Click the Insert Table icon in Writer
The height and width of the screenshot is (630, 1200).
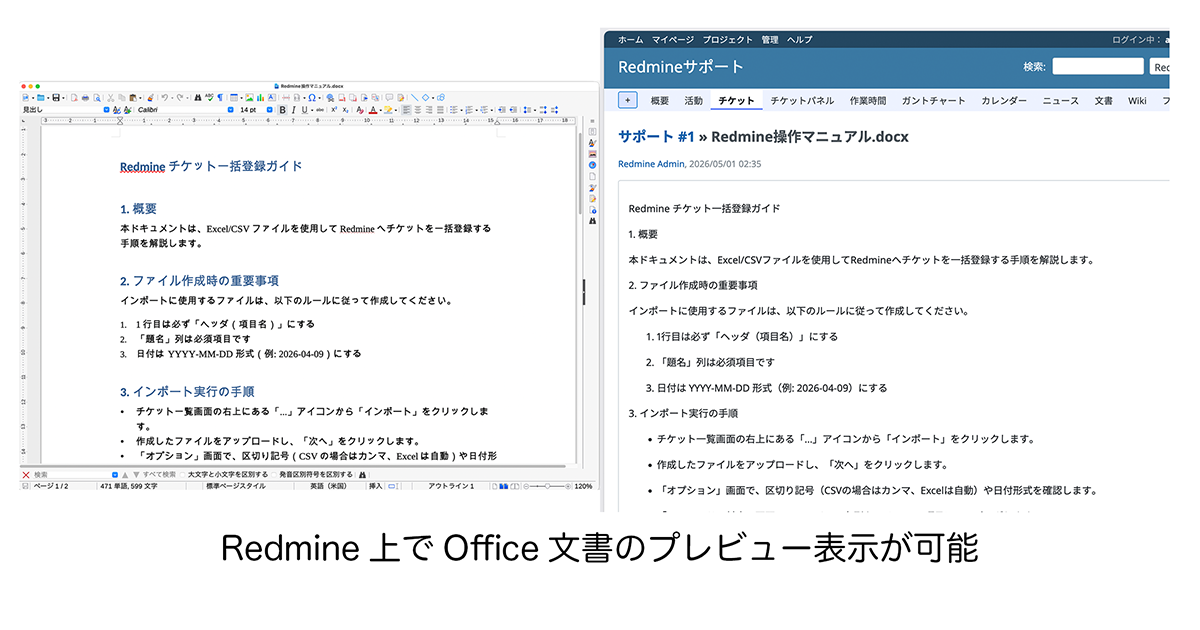(x=234, y=98)
